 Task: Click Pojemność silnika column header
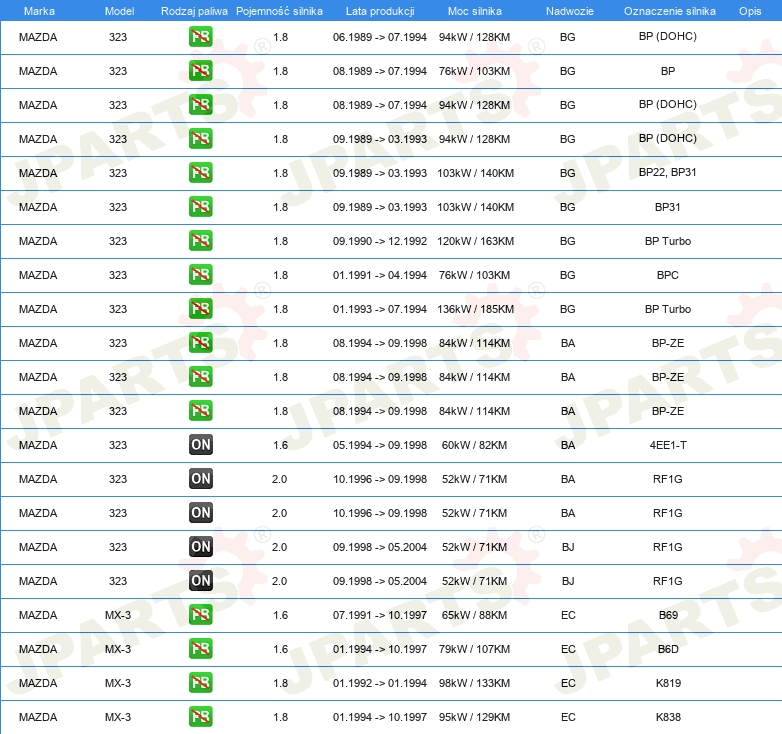coord(279,11)
